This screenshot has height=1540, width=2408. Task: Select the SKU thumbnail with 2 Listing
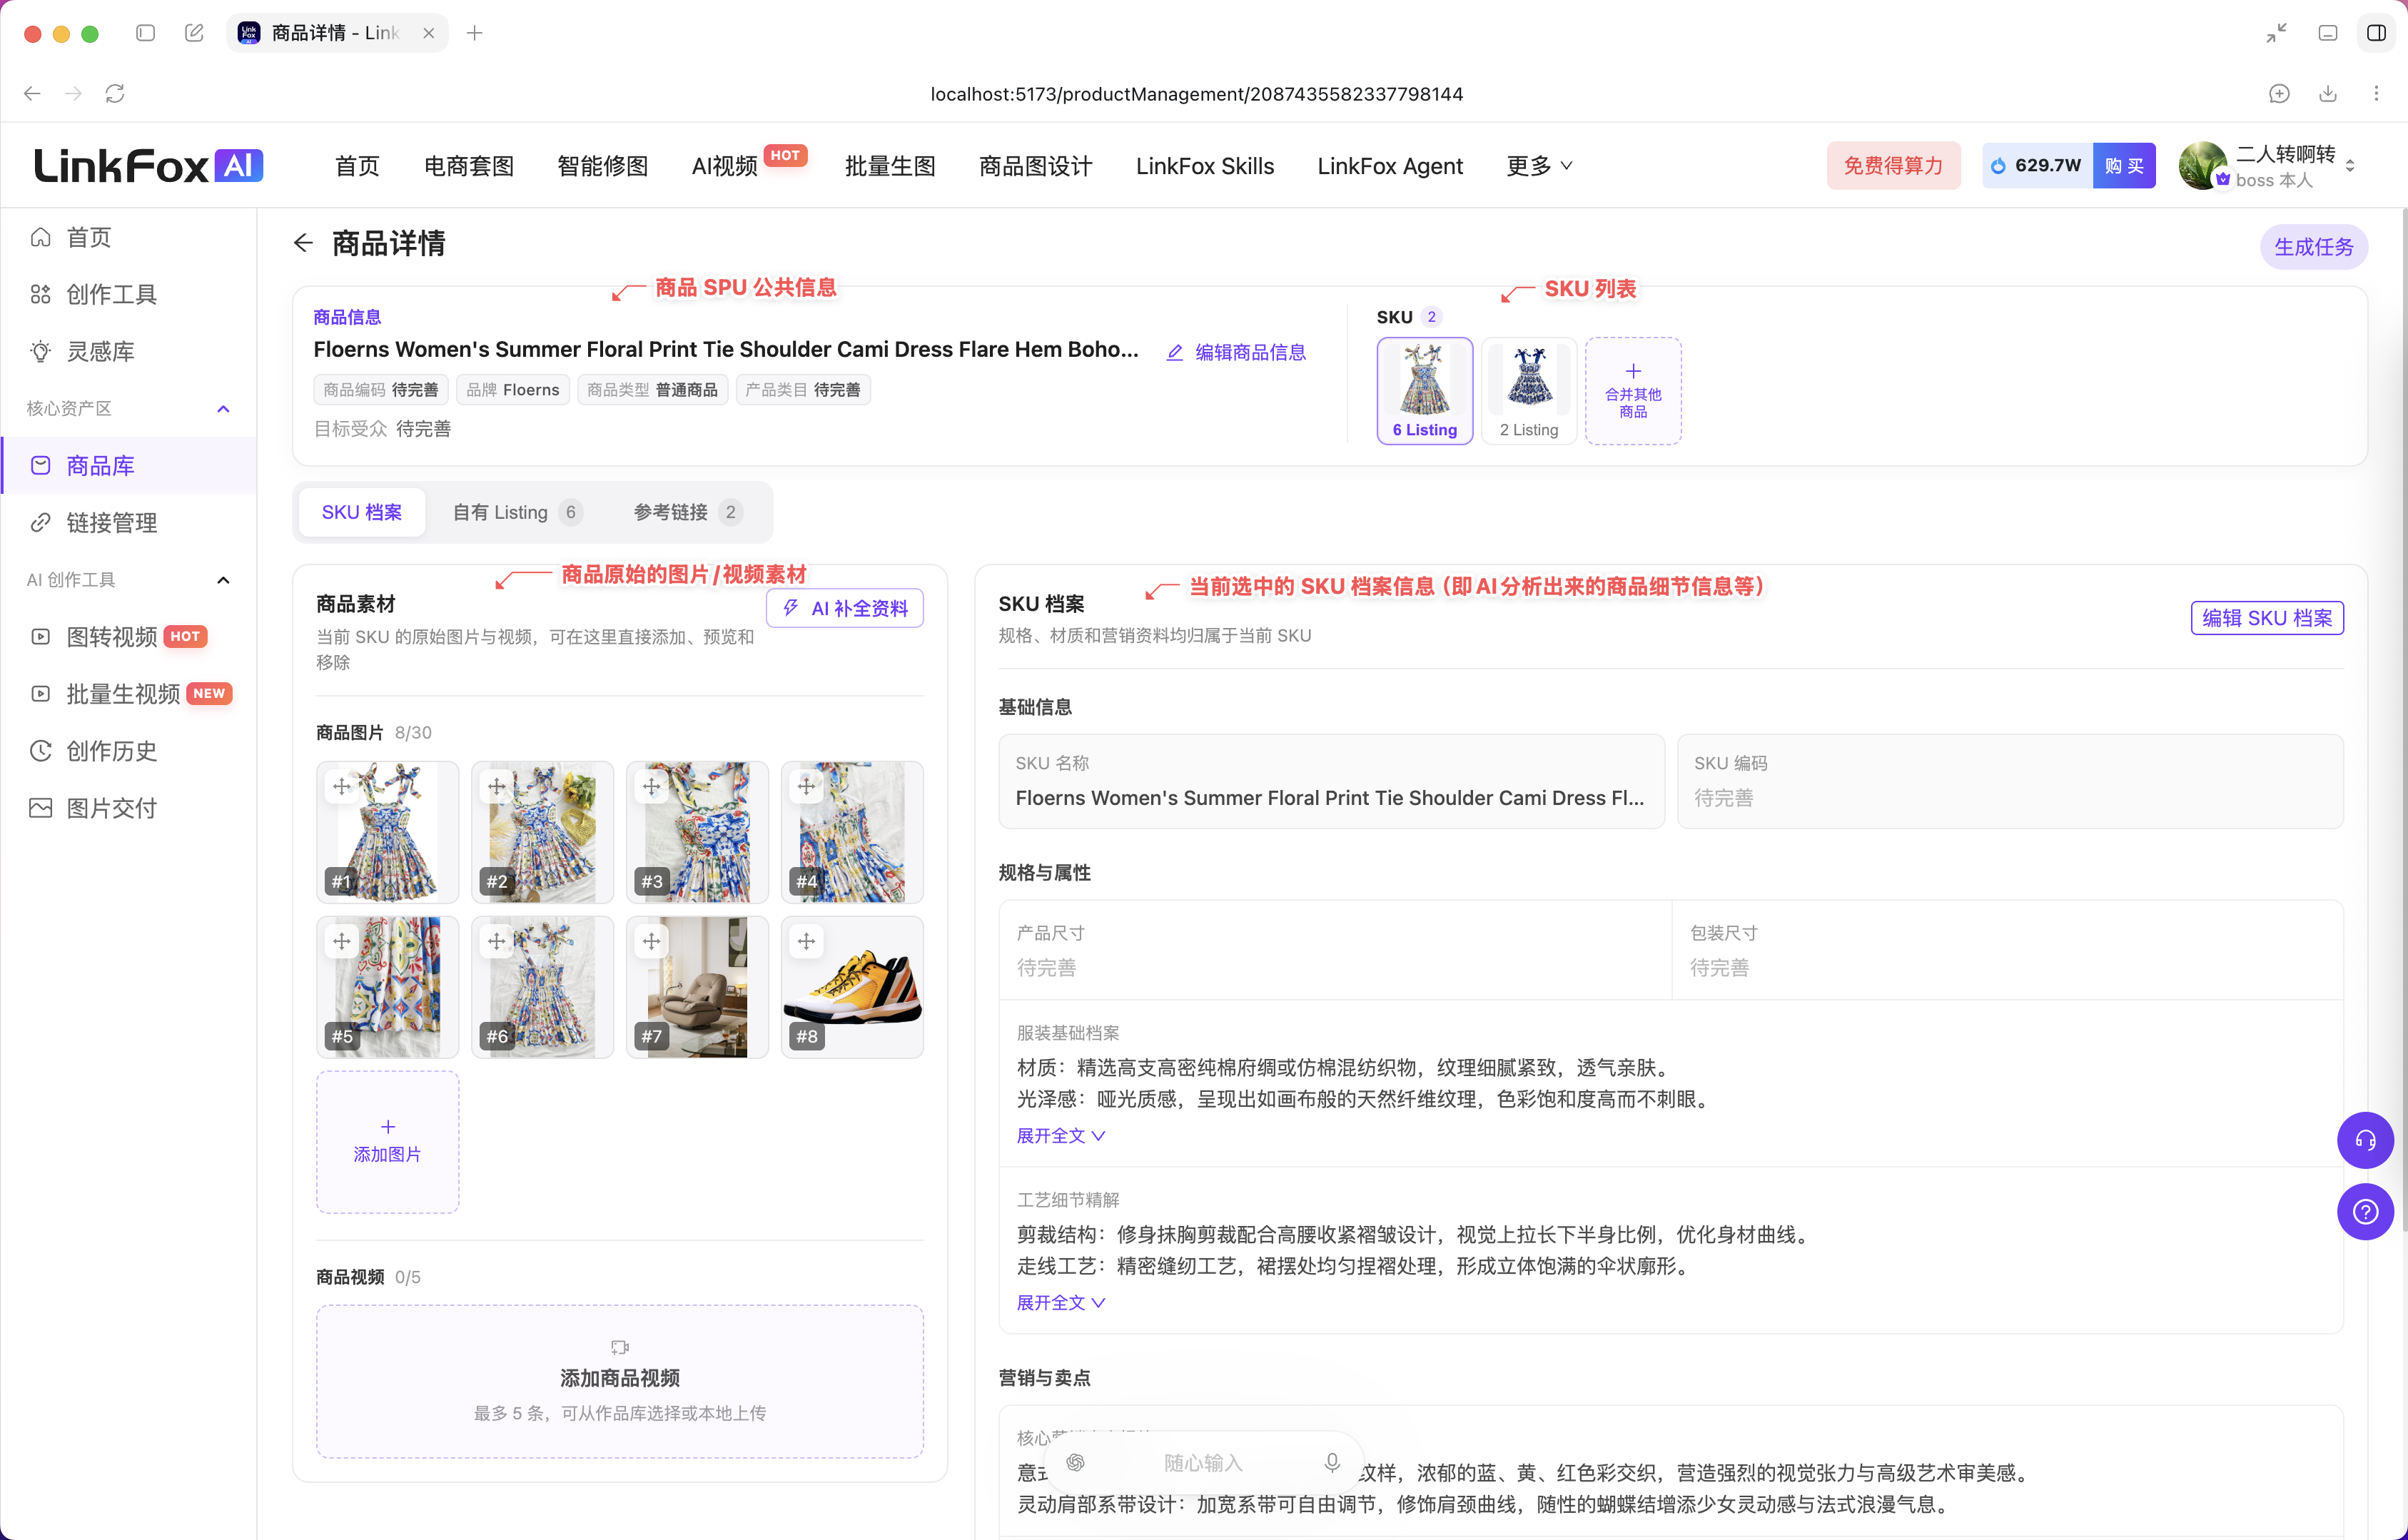click(x=1528, y=391)
